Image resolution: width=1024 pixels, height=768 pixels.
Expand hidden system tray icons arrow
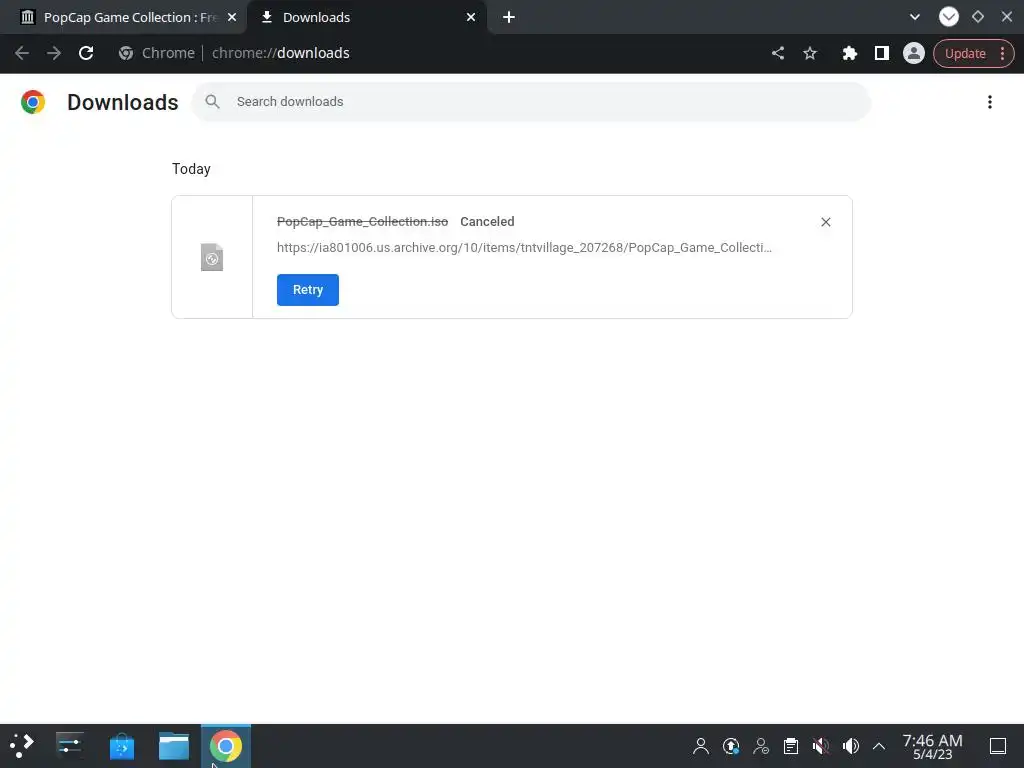click(x=879, y=746)
